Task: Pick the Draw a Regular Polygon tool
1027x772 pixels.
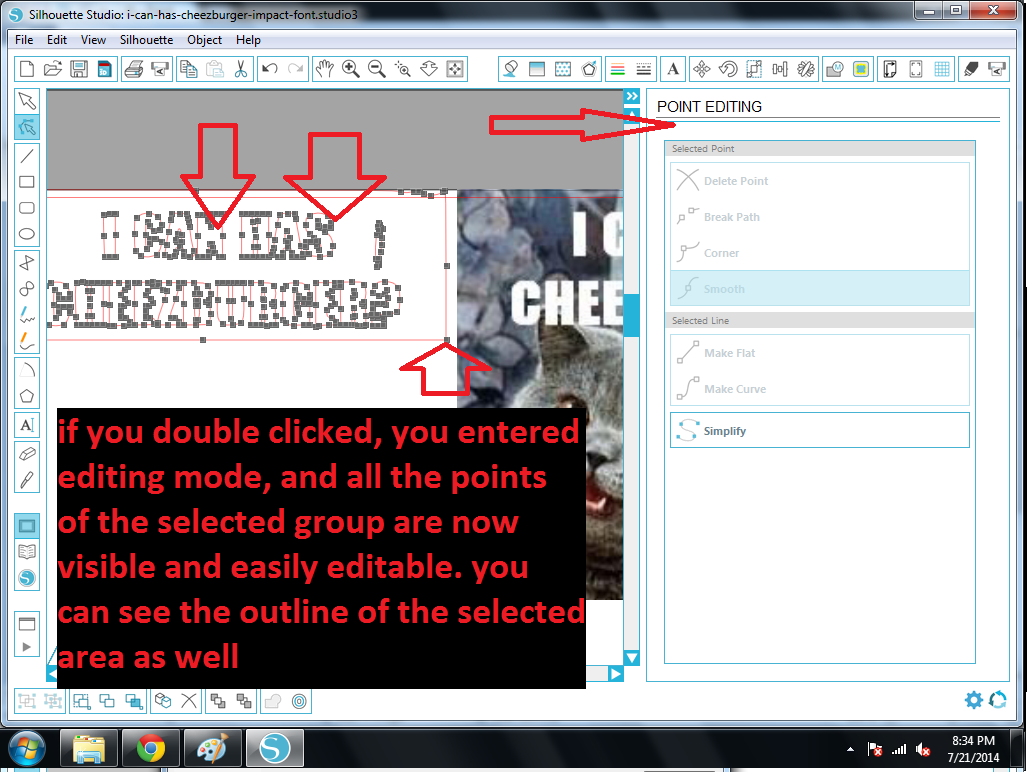Action: [x=27, y=396]
